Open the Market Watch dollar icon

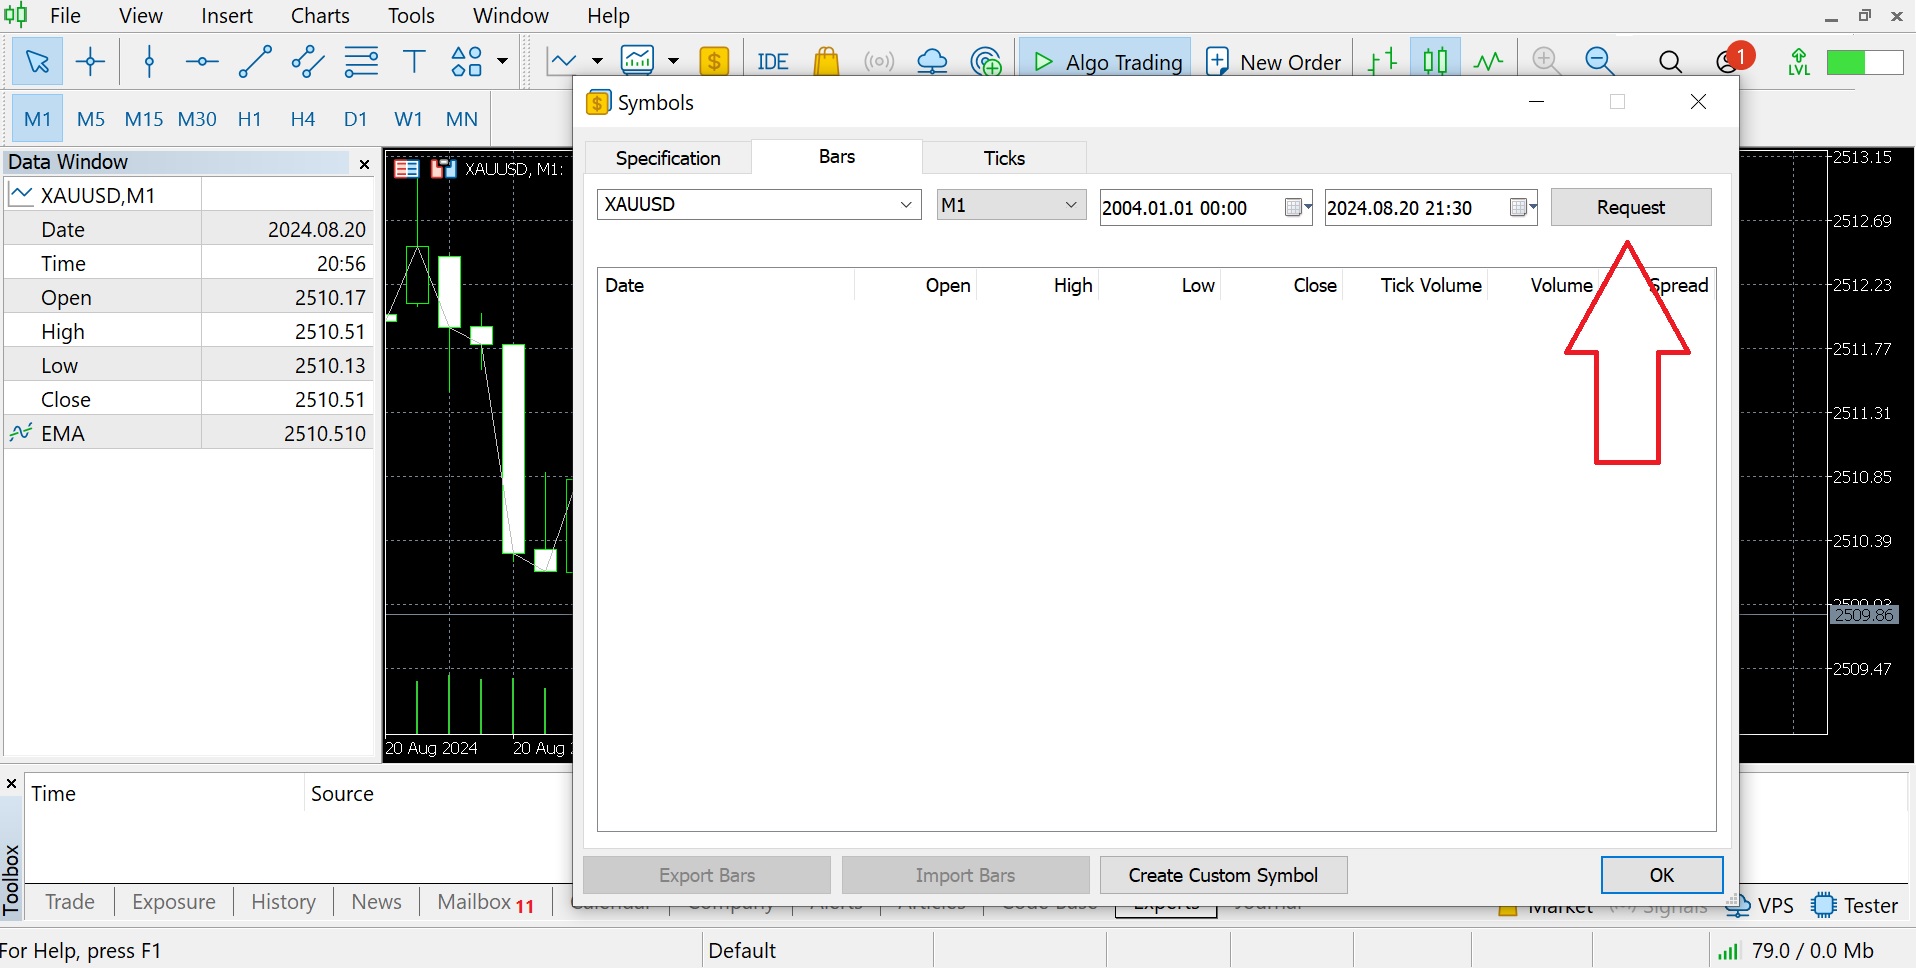click(x=715, y=61)
